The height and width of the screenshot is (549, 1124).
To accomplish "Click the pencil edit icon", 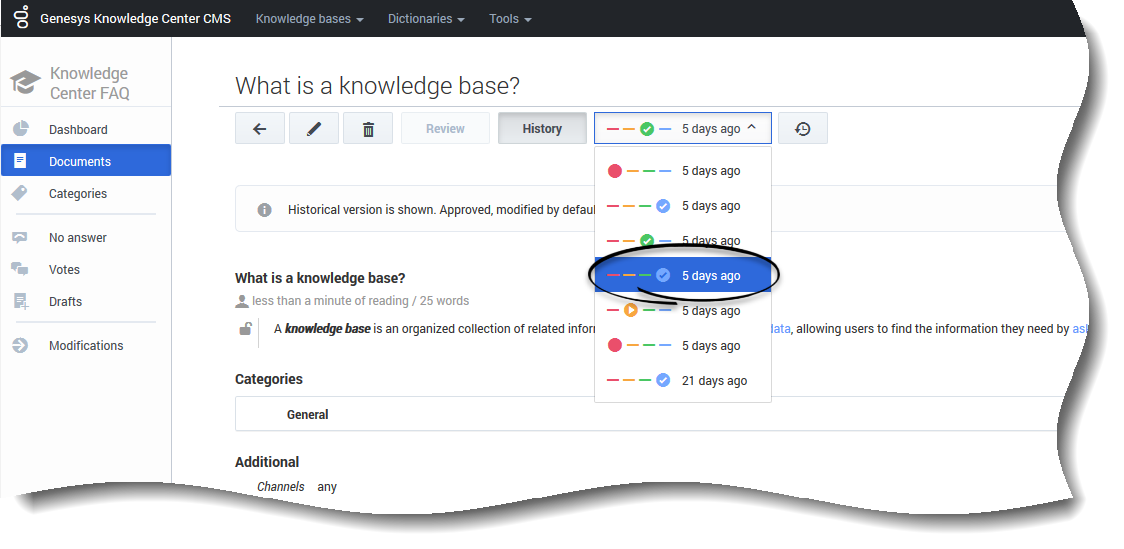I will (x=314, y=129).
